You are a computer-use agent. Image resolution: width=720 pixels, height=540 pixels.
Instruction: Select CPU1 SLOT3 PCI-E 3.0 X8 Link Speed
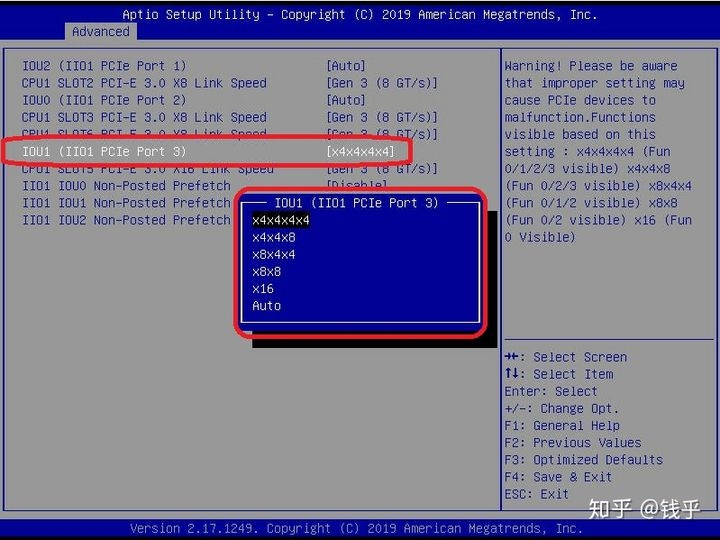click(144, 117)
